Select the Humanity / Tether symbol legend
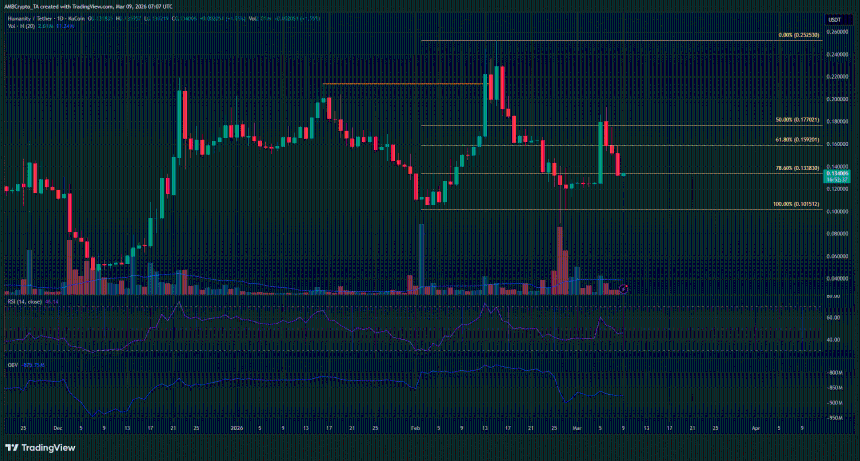 tap(48, 19)
